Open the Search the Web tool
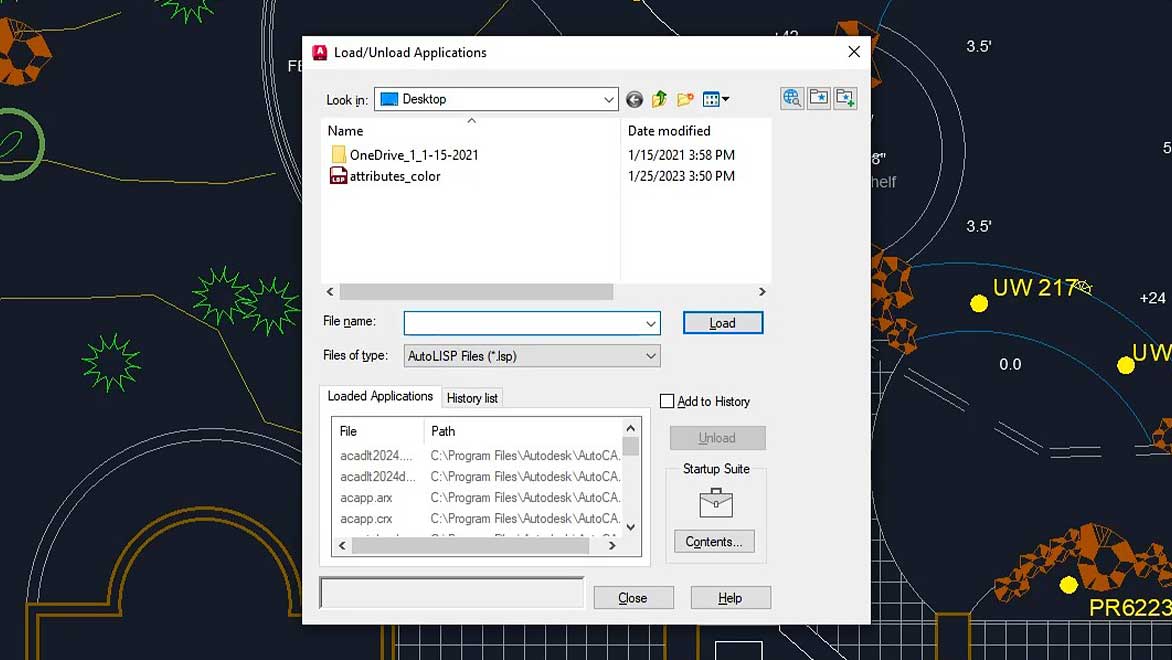Viewport: 1172px width, 660px height. (790, 98)
